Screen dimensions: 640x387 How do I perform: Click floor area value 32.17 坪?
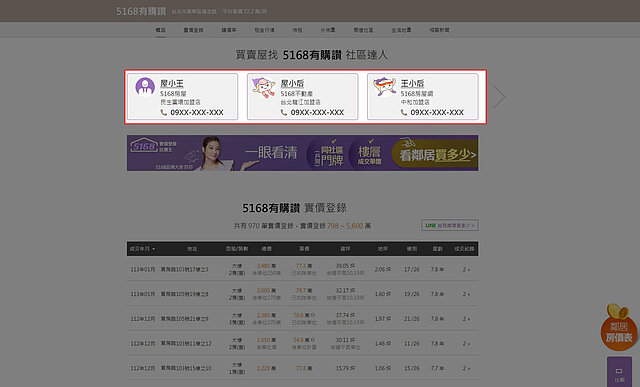345,290
